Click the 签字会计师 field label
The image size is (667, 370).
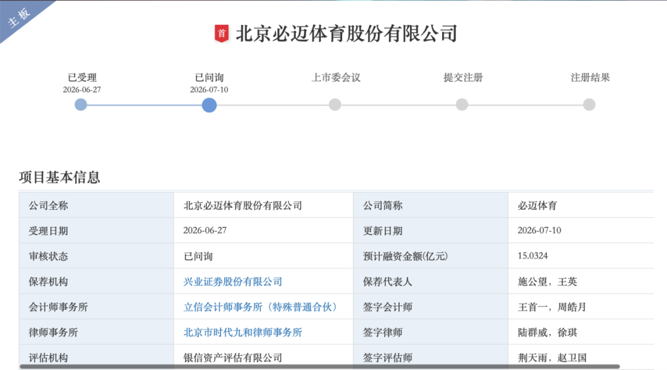[387, 307]
